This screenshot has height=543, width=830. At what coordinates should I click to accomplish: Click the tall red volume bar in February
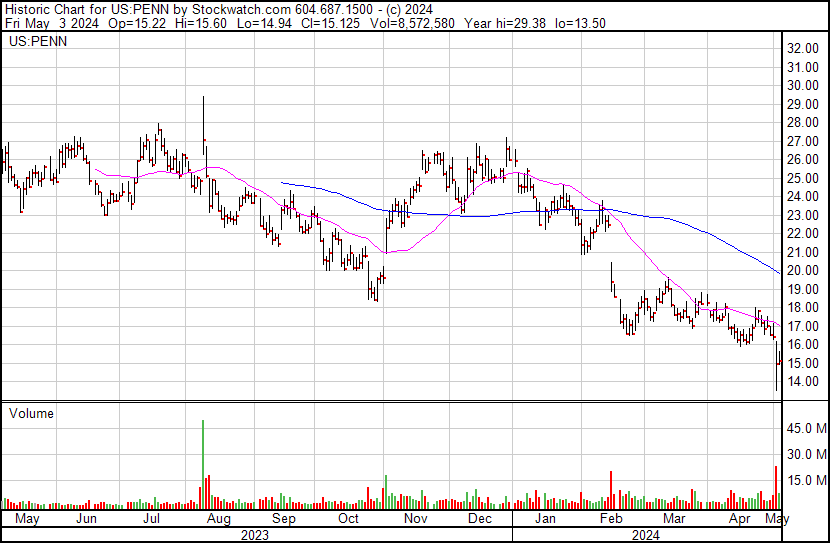pyautogui.click(x=611, y=490)
